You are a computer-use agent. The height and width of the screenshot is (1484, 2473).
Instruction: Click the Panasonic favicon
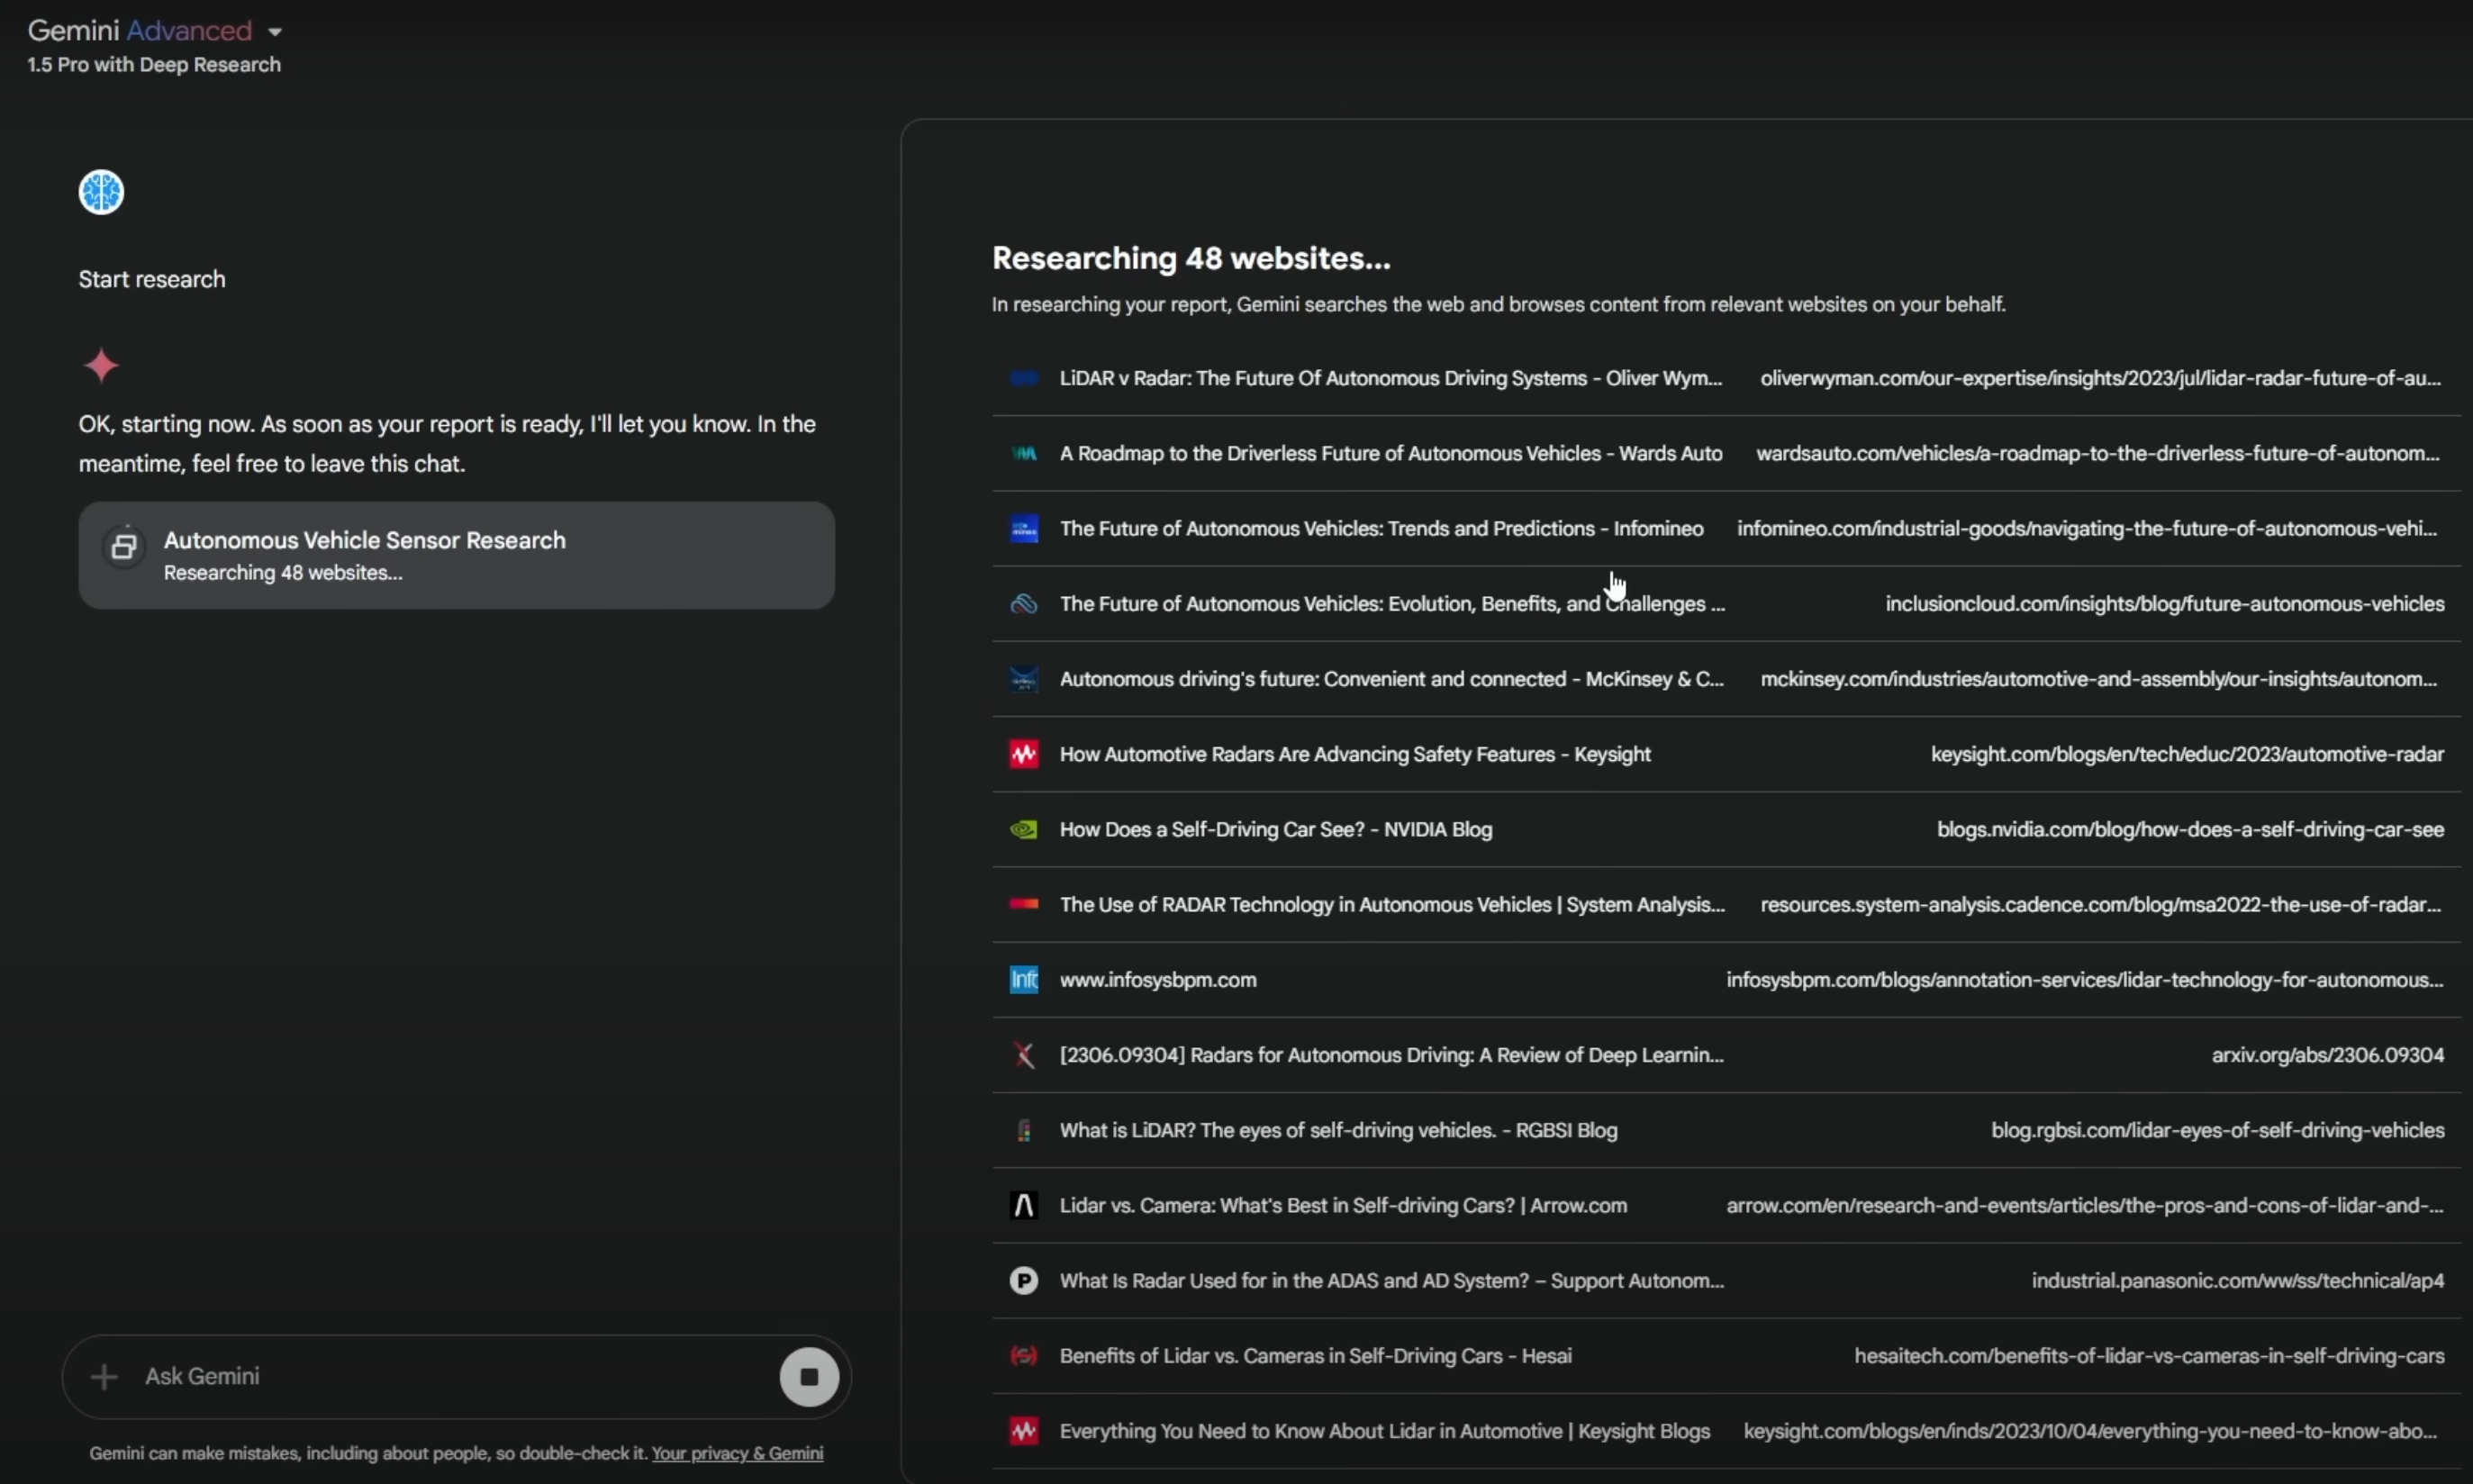click(1023, 1280)
